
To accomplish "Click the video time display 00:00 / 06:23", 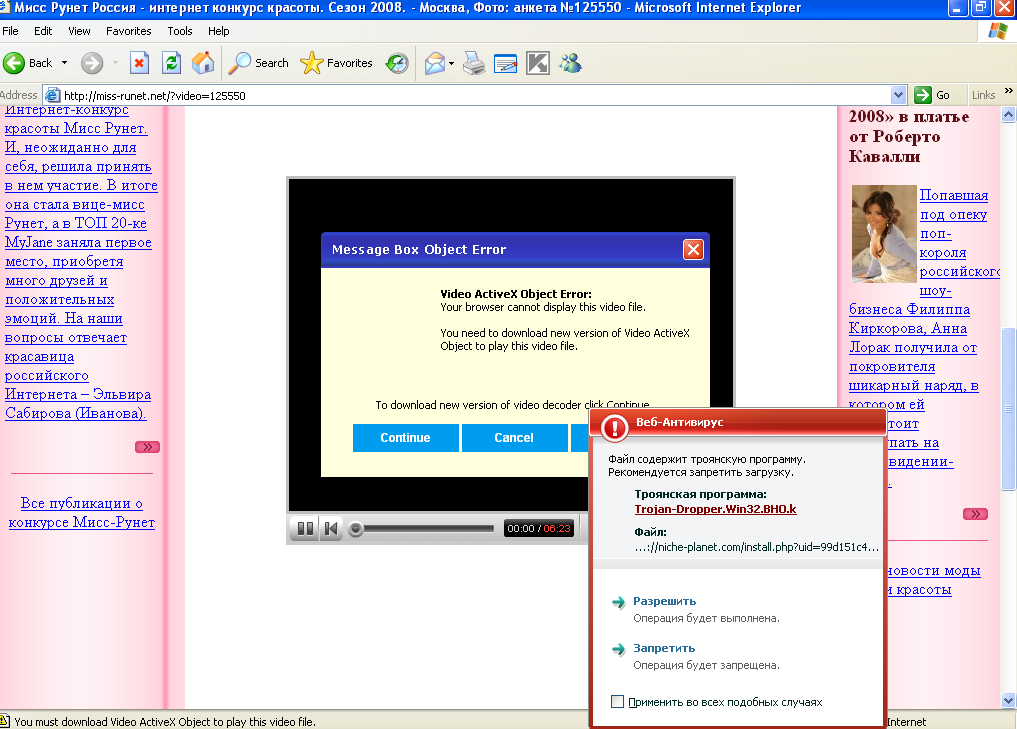I will [539, 529].
